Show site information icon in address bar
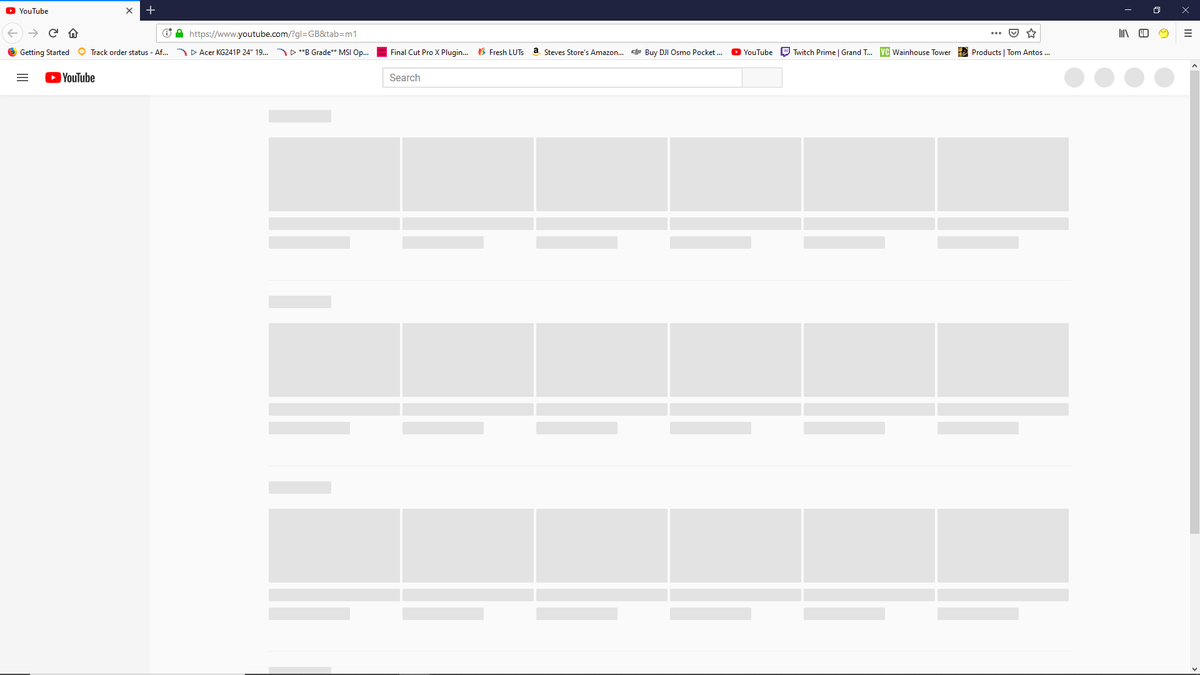 pyautogui.click(x=166, y=33)
